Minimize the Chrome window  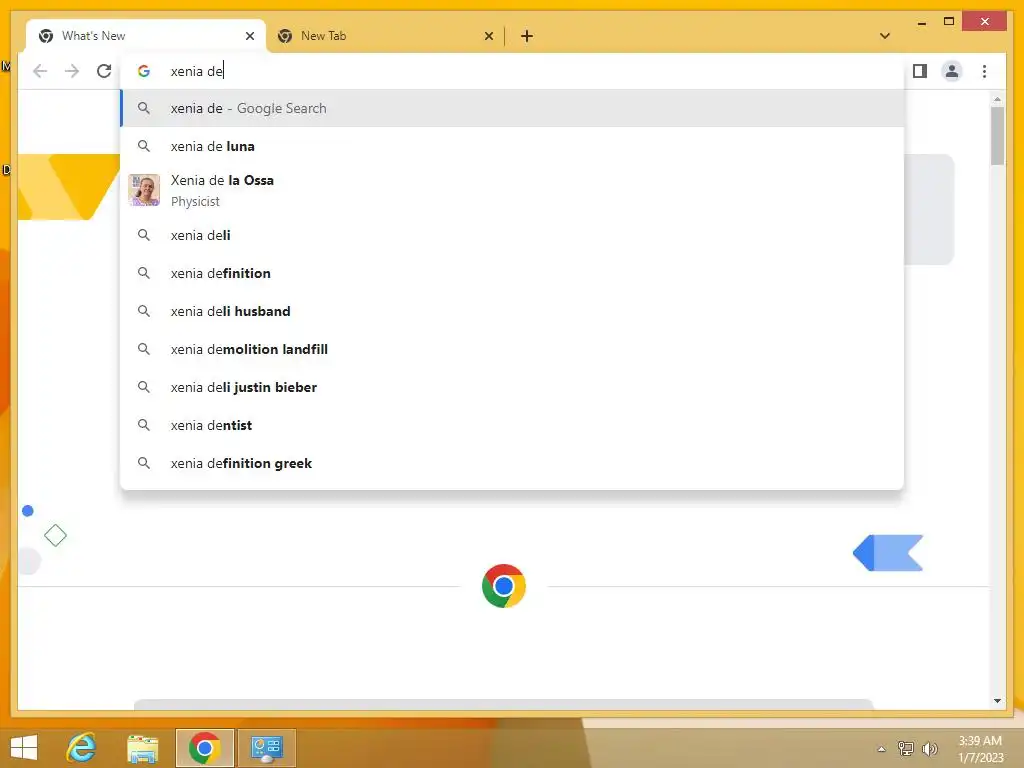(921, 22)
